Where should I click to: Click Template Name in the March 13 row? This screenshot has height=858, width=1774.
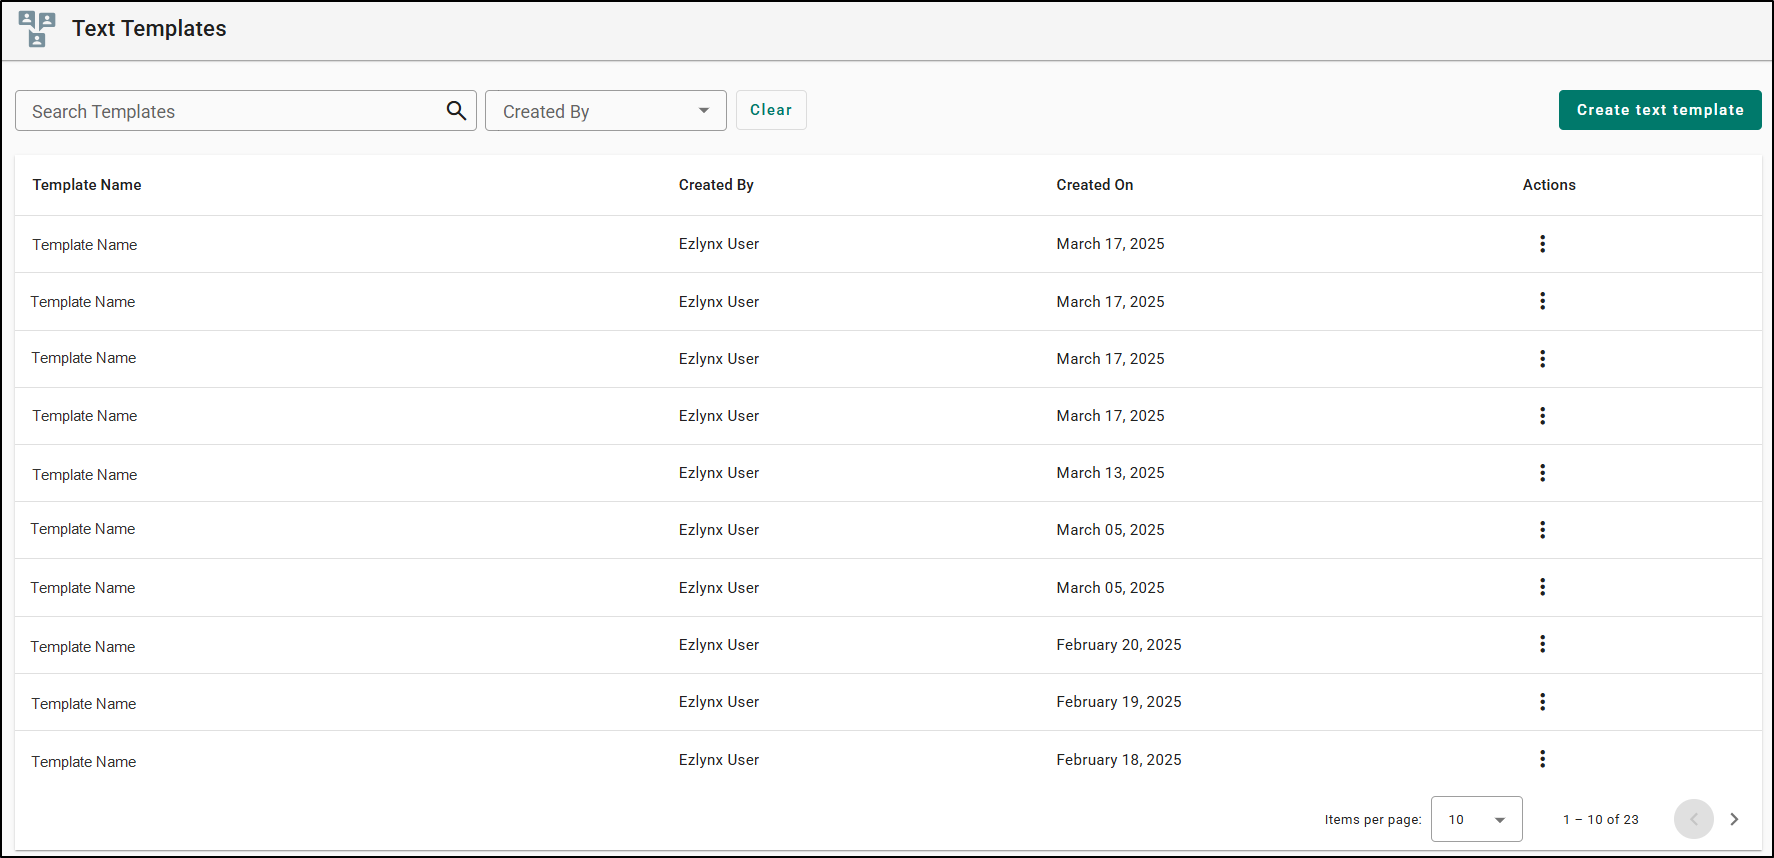[85, 475]
